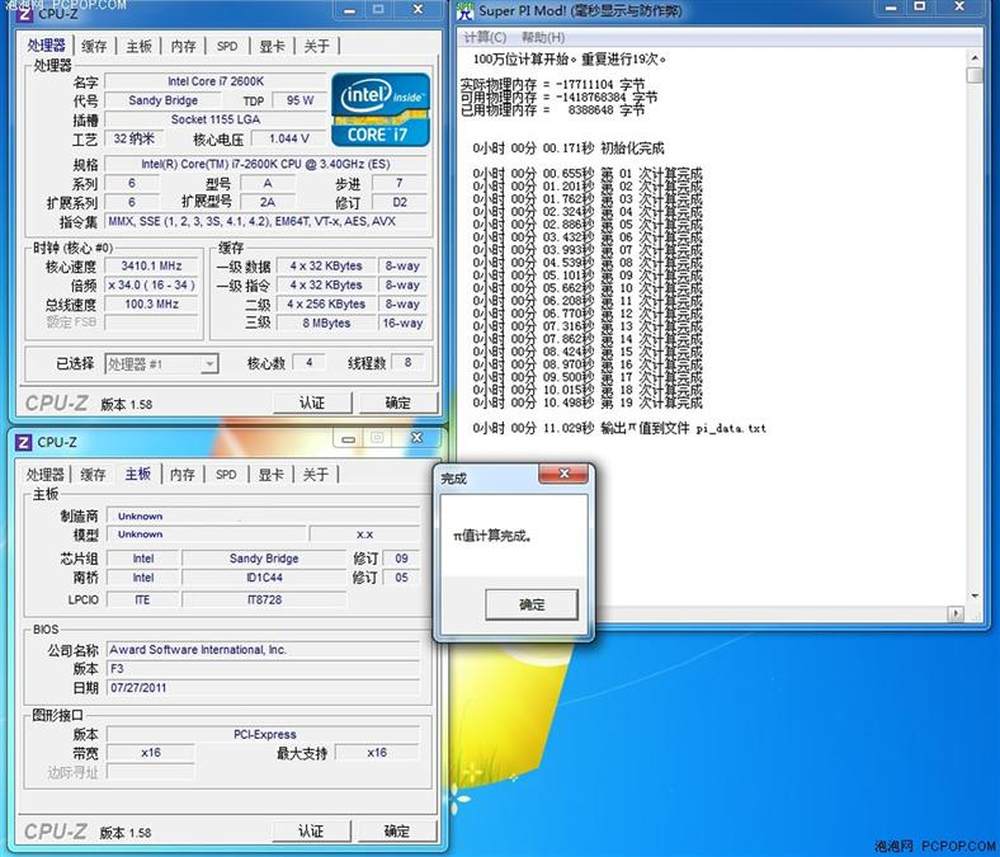Click the Super PI vertical scrollbar thumb
The width and height of the screenshot is (1000, 857).
coord(975,75)
